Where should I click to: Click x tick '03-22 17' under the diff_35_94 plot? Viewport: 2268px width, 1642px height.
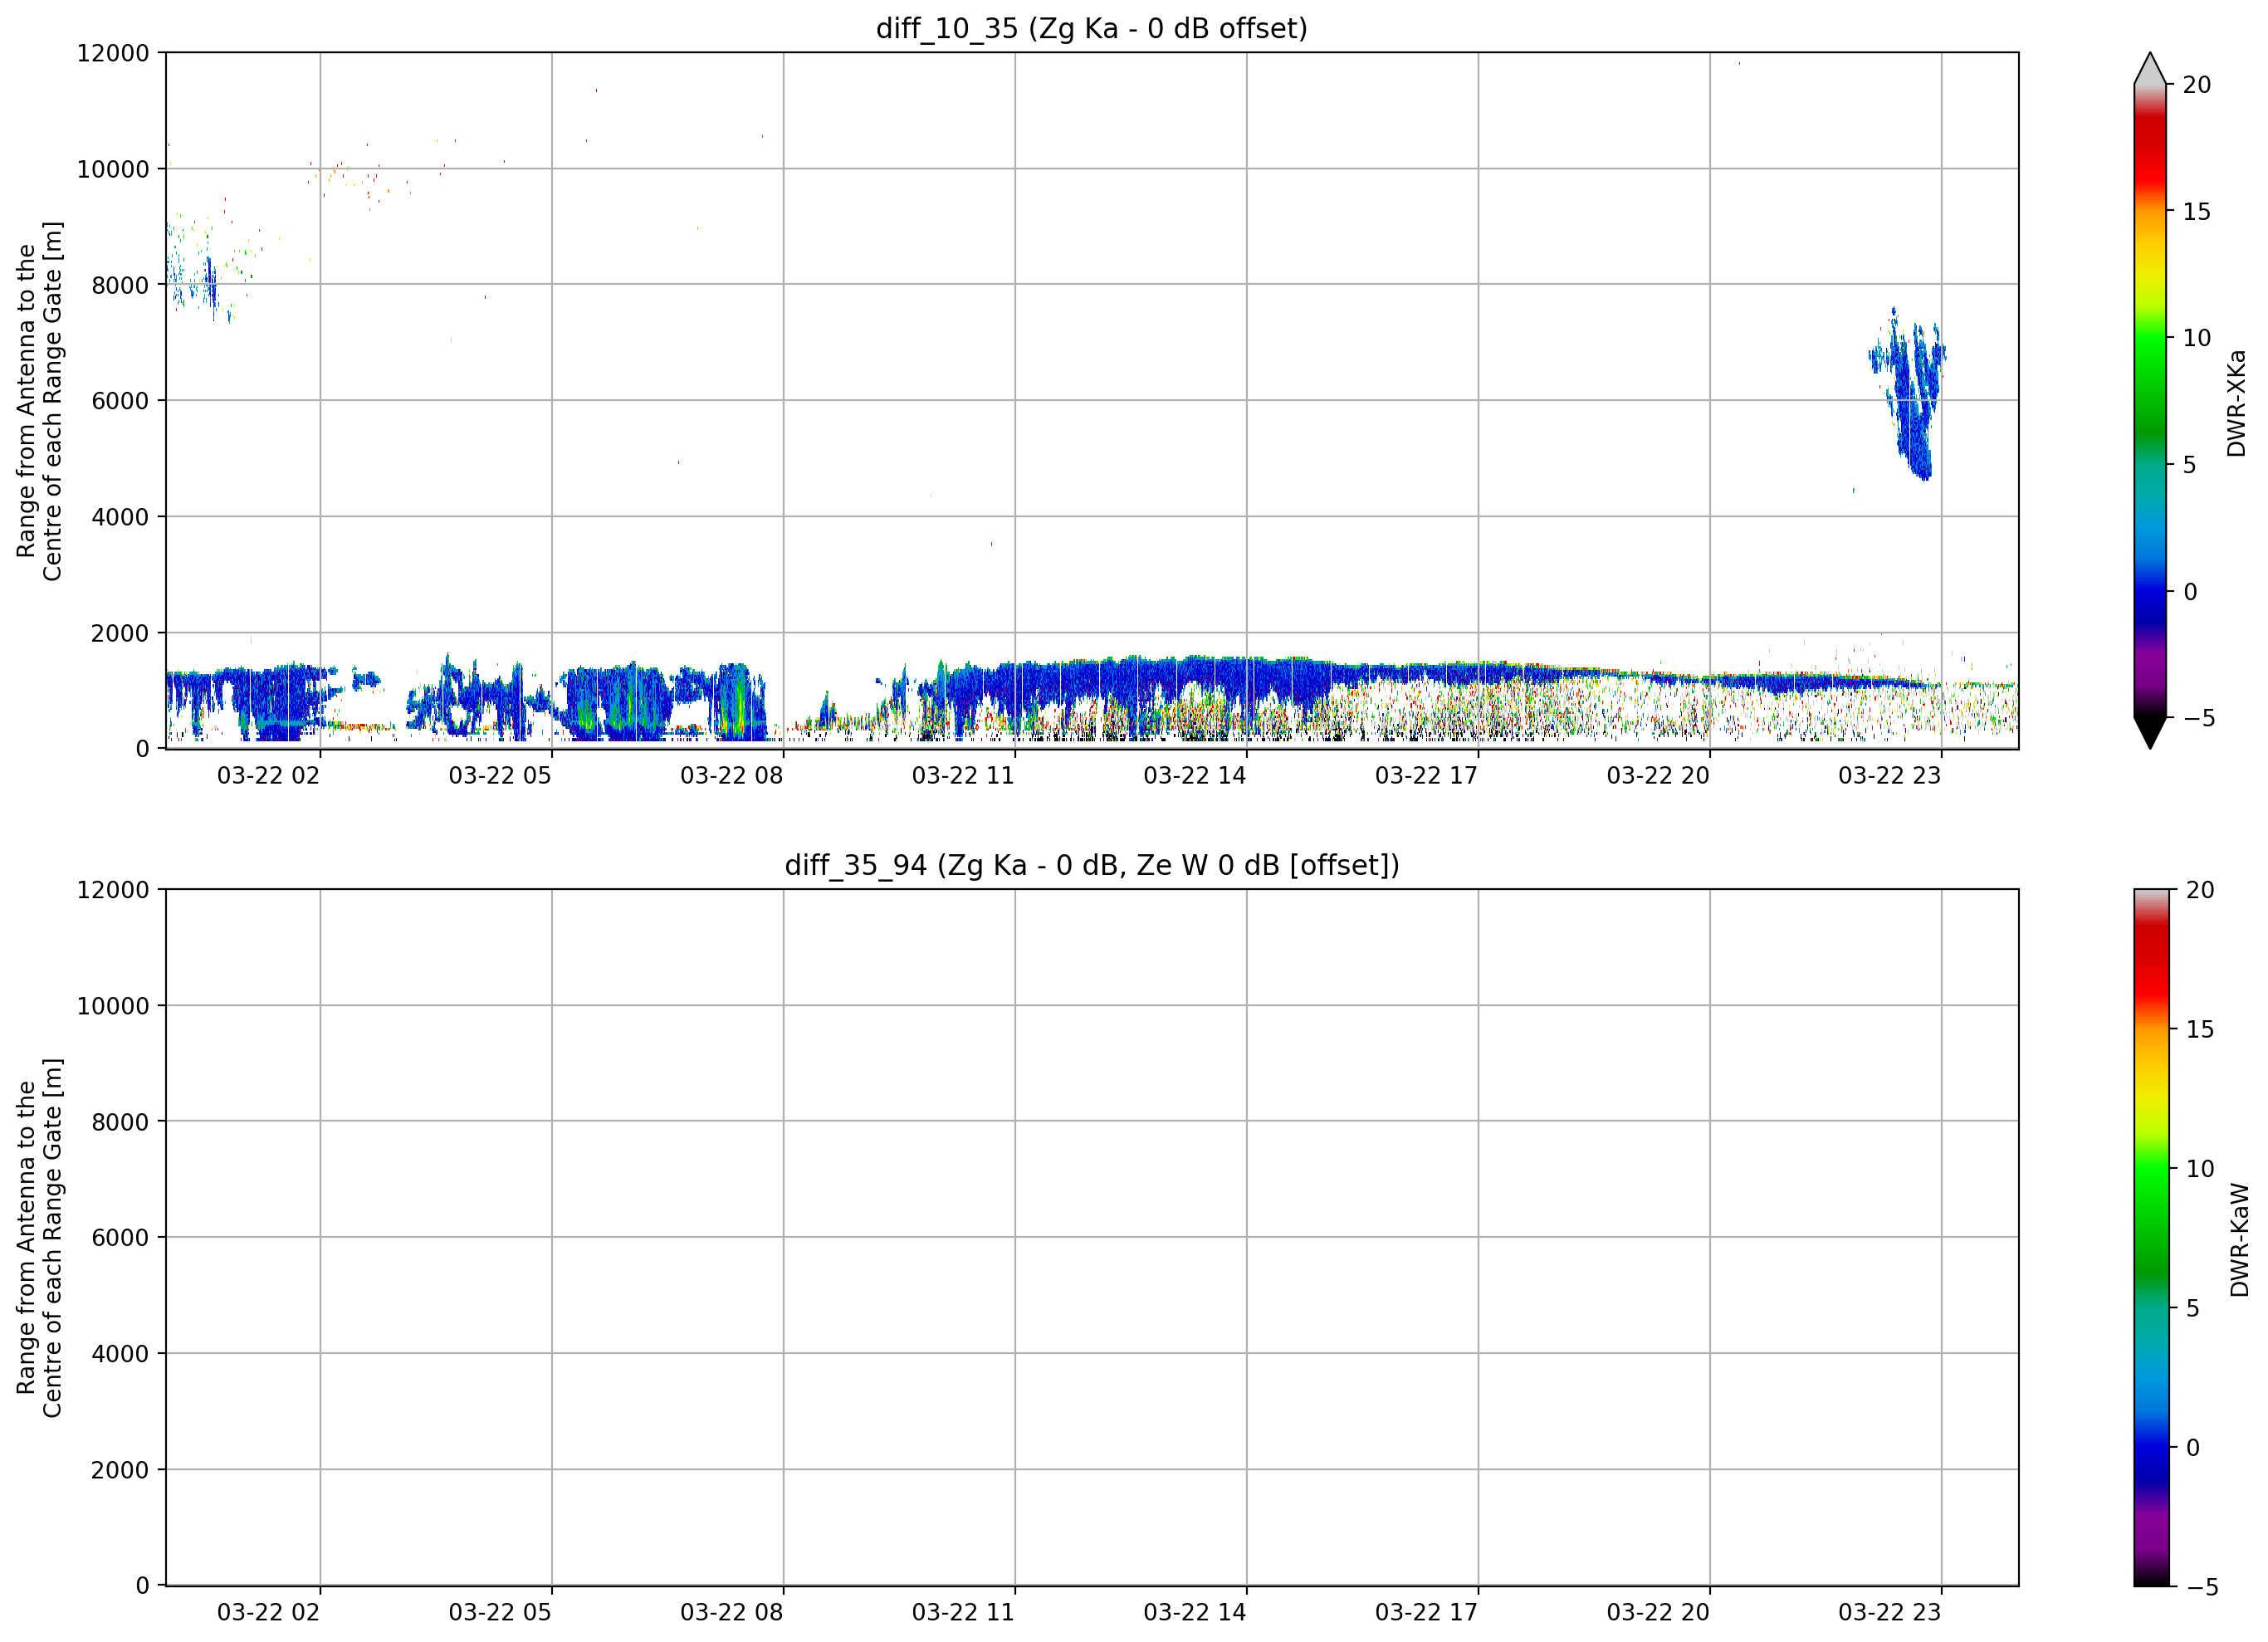click(x=1426, y=1613)
